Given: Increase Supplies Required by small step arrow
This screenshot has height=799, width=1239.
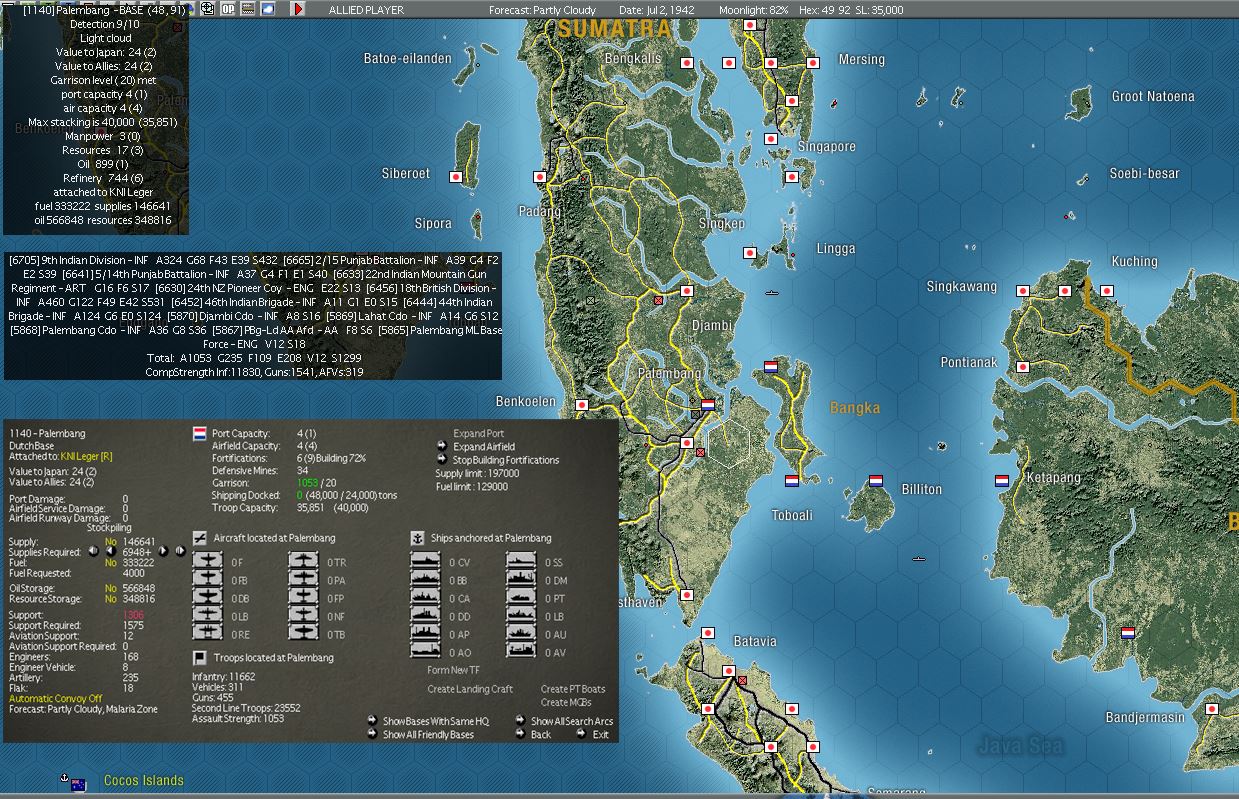Looking at the screenshot, I should pyautogui.click(x=163, y=551).
